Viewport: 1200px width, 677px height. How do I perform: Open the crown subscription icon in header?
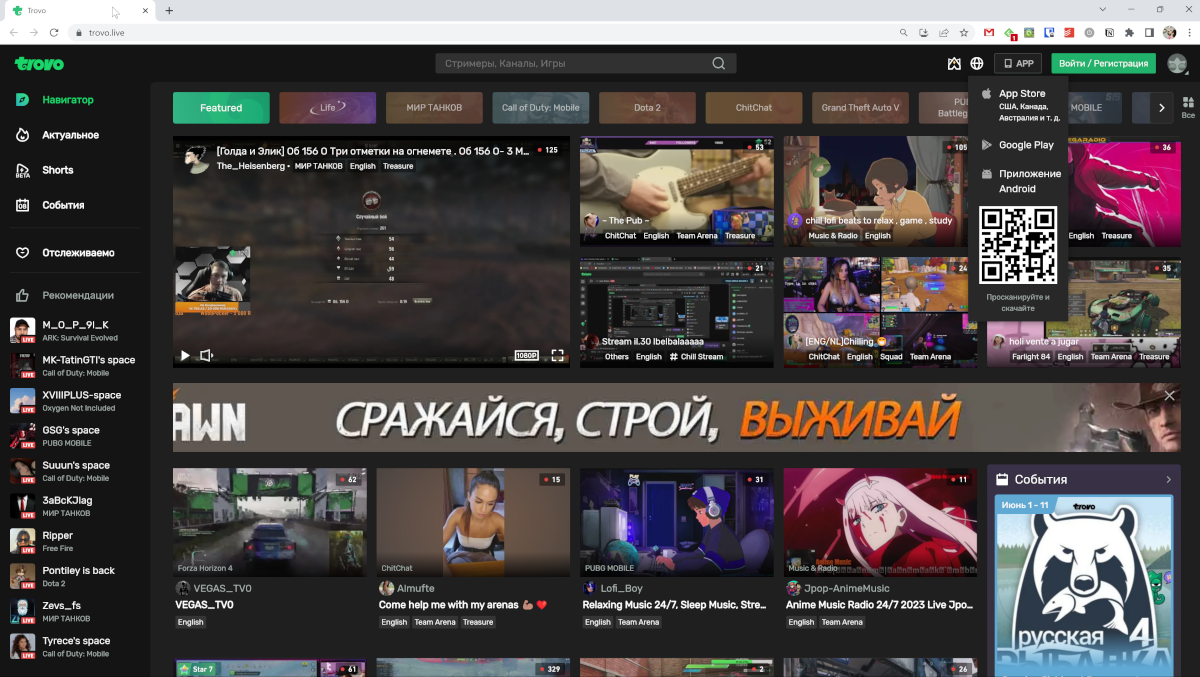(x=954, y=64)
